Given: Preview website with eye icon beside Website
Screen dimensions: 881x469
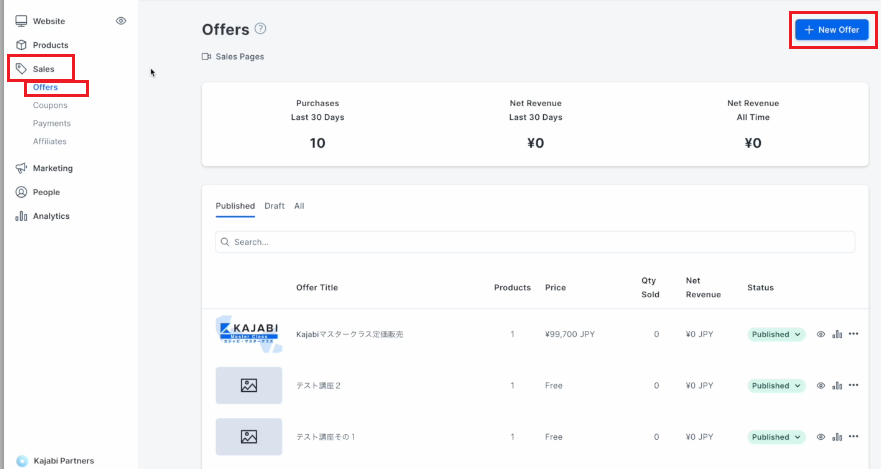Looking at the screenshot, I should tap(121, 21).
